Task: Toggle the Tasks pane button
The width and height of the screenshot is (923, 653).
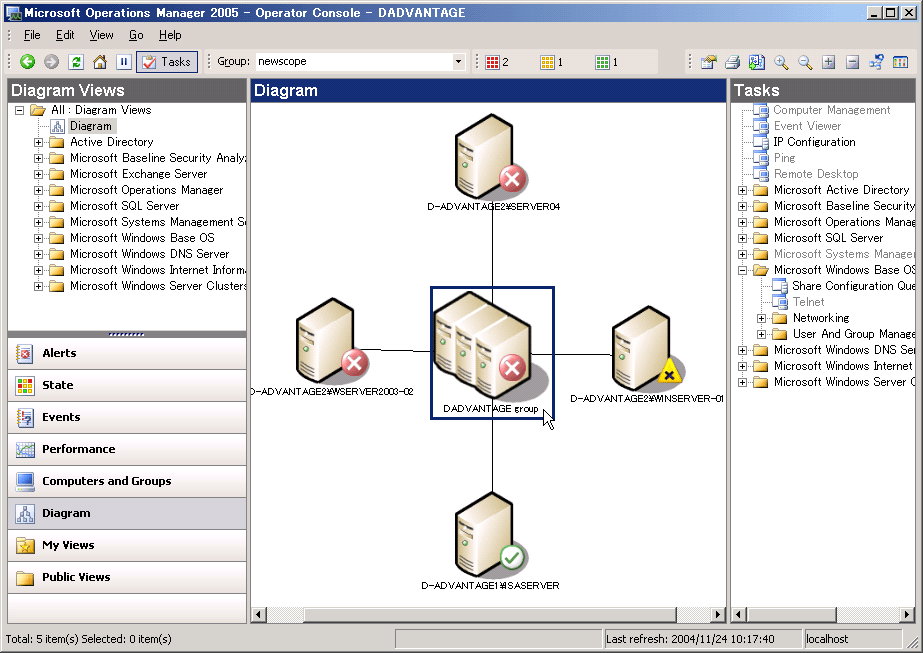Action: coord(167,62)
